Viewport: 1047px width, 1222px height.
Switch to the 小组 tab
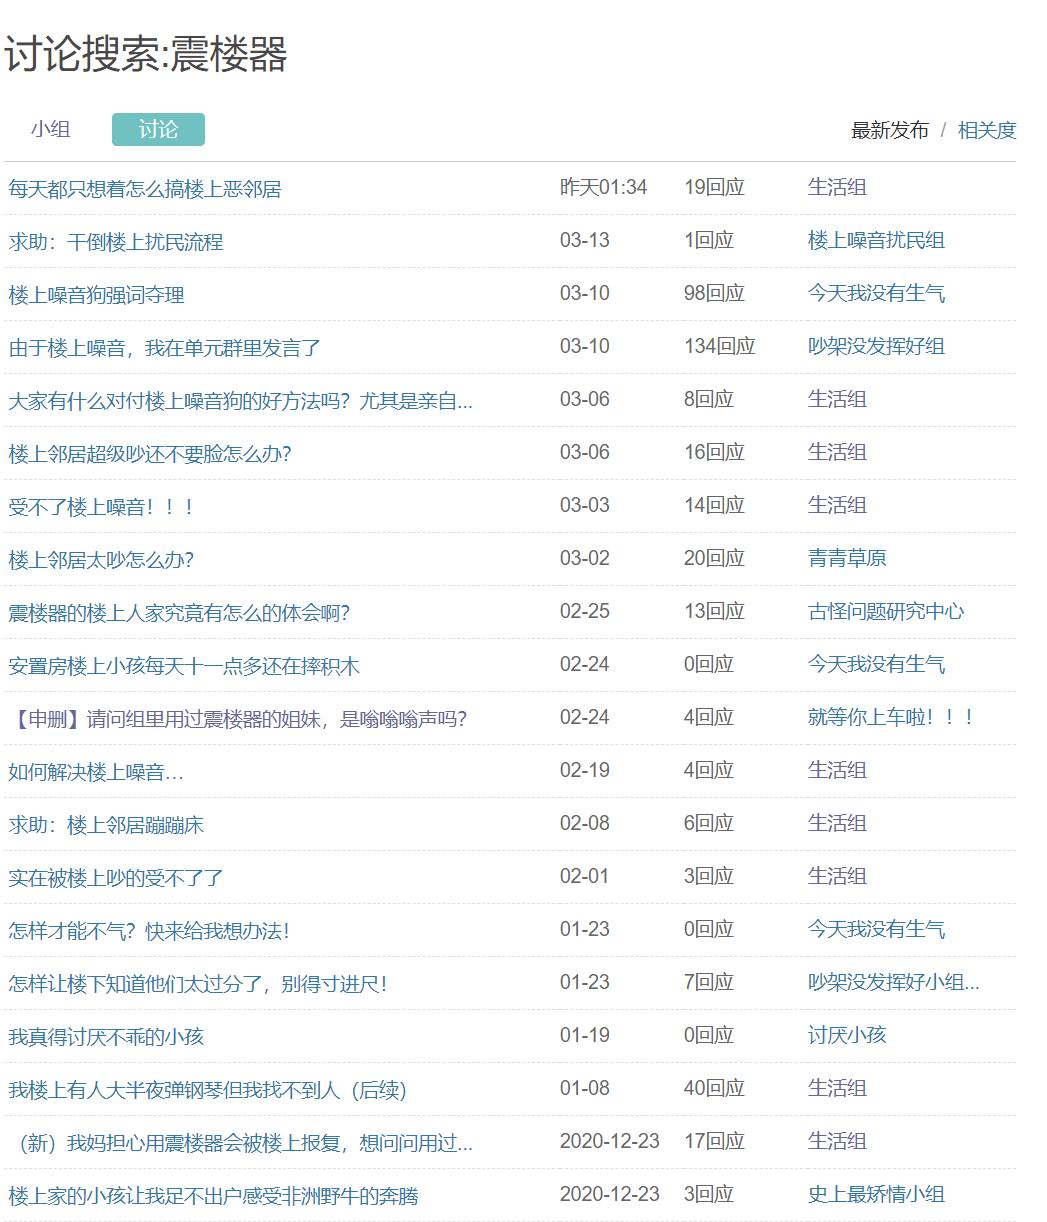[50, 129]
